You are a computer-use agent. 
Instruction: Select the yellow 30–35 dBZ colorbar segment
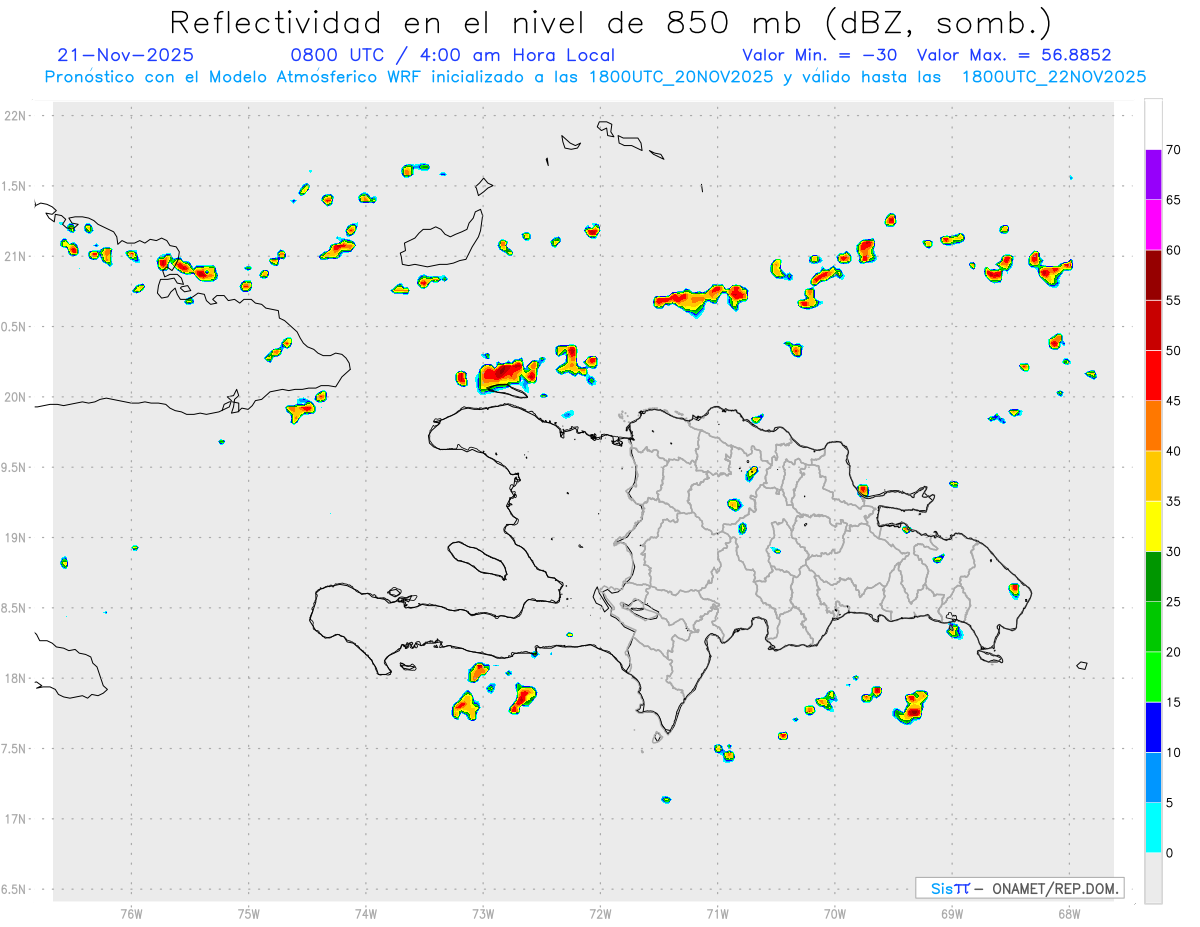[x=1153, y=526]
